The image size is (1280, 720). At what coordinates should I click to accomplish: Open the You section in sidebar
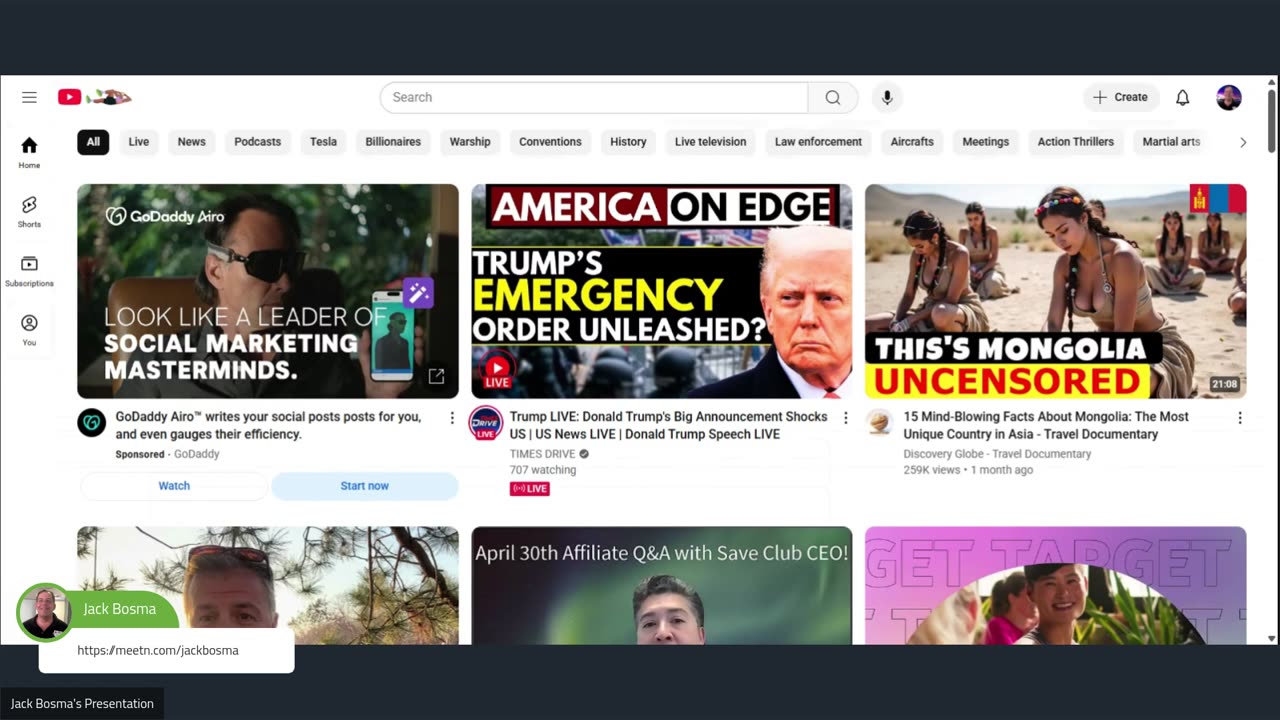[x=29, y=329]
